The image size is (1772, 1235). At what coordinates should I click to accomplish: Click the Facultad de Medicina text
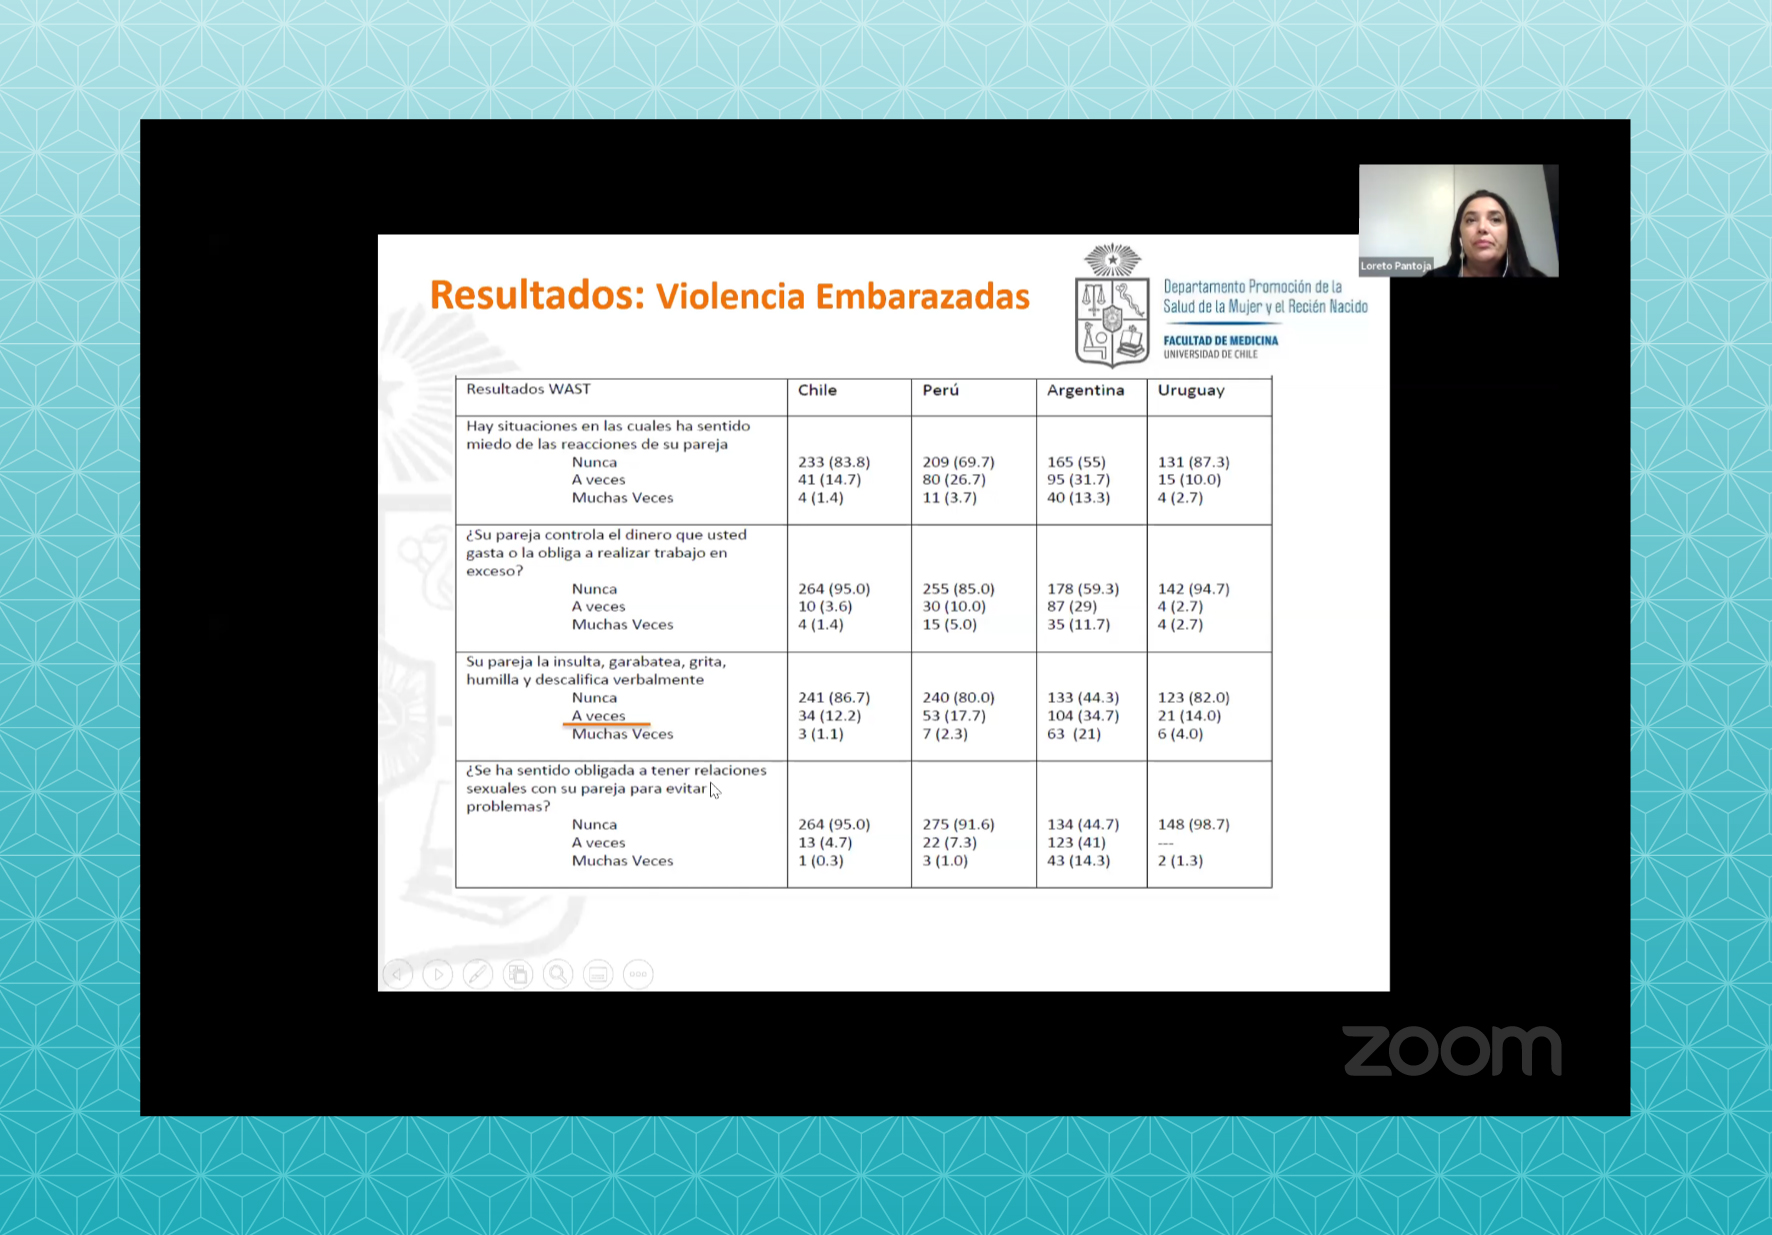[x=1220, y=341]
